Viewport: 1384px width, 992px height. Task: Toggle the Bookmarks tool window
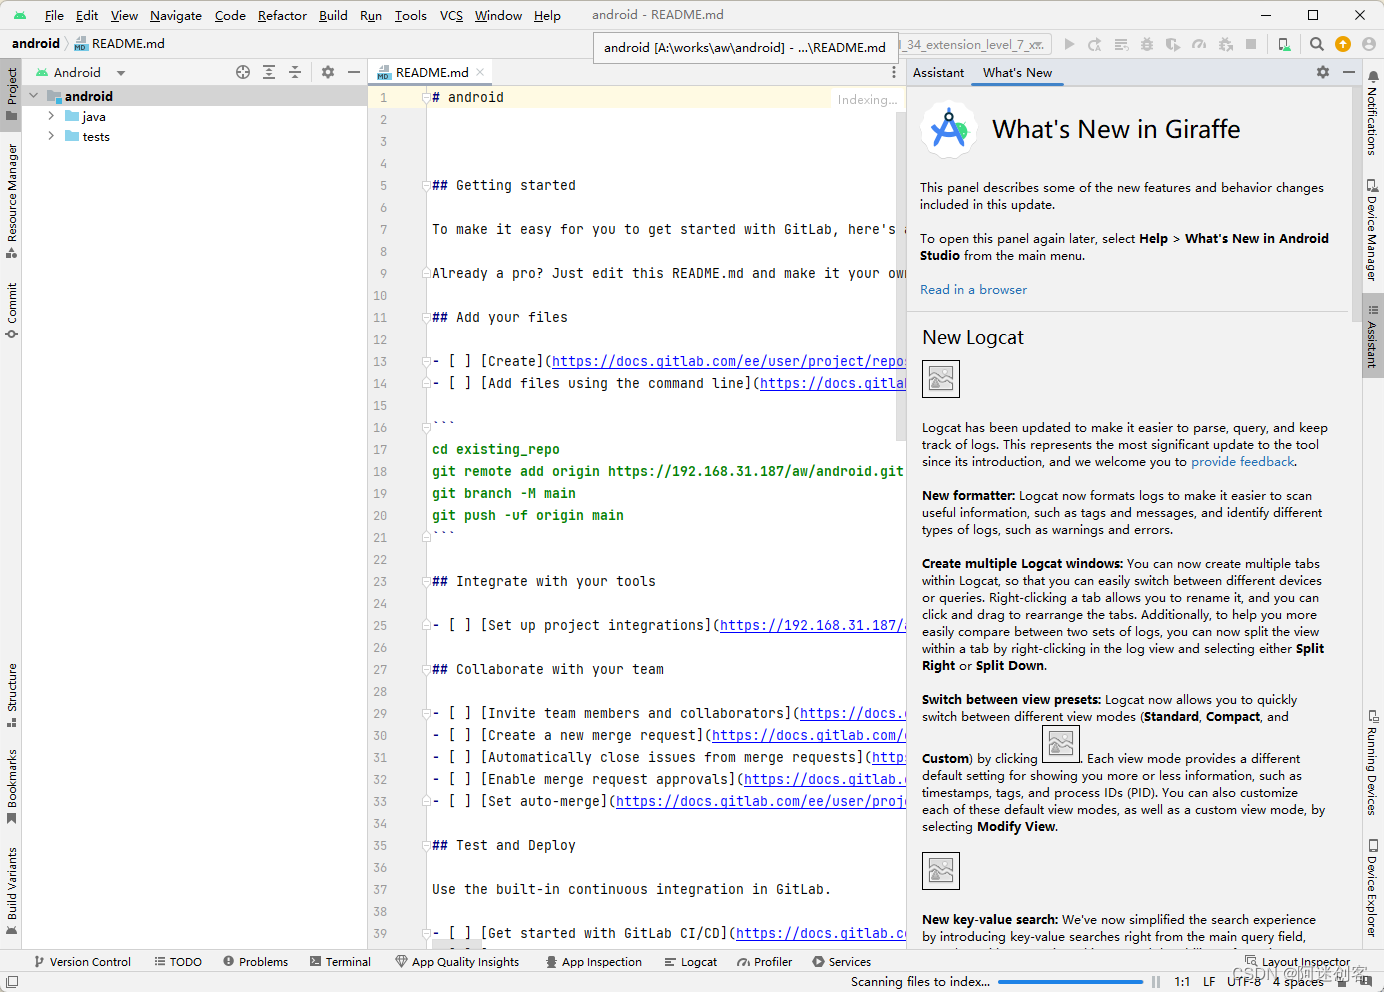pyautogui.click(x=11, y=786)
